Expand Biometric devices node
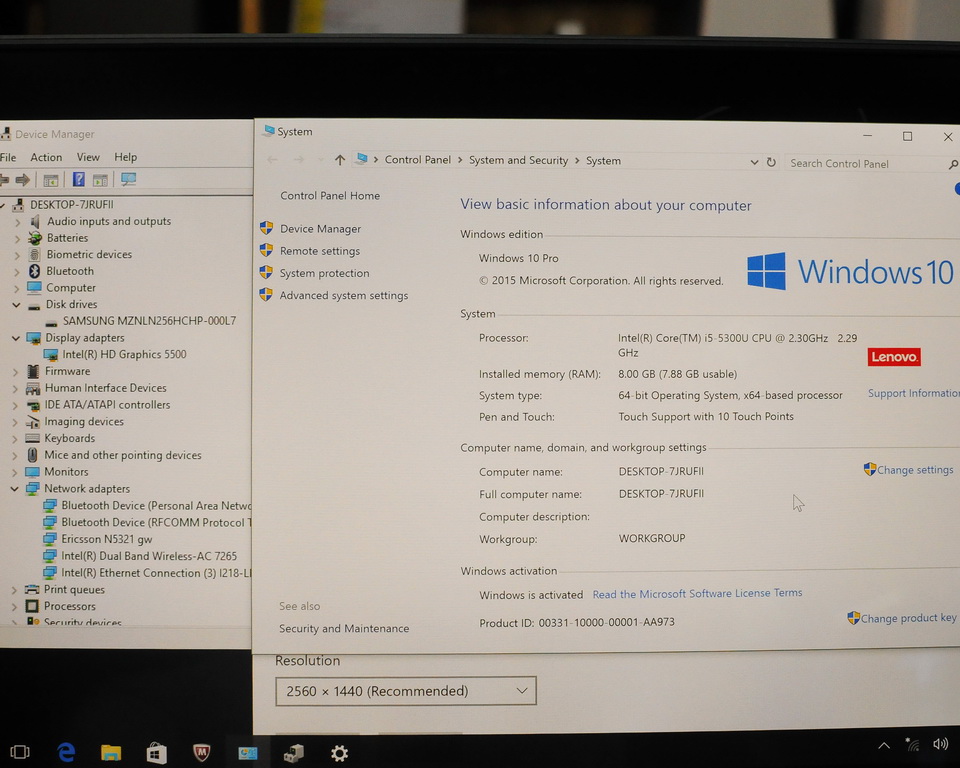Viewport: 960px width, 768px height. pos(17,255)
